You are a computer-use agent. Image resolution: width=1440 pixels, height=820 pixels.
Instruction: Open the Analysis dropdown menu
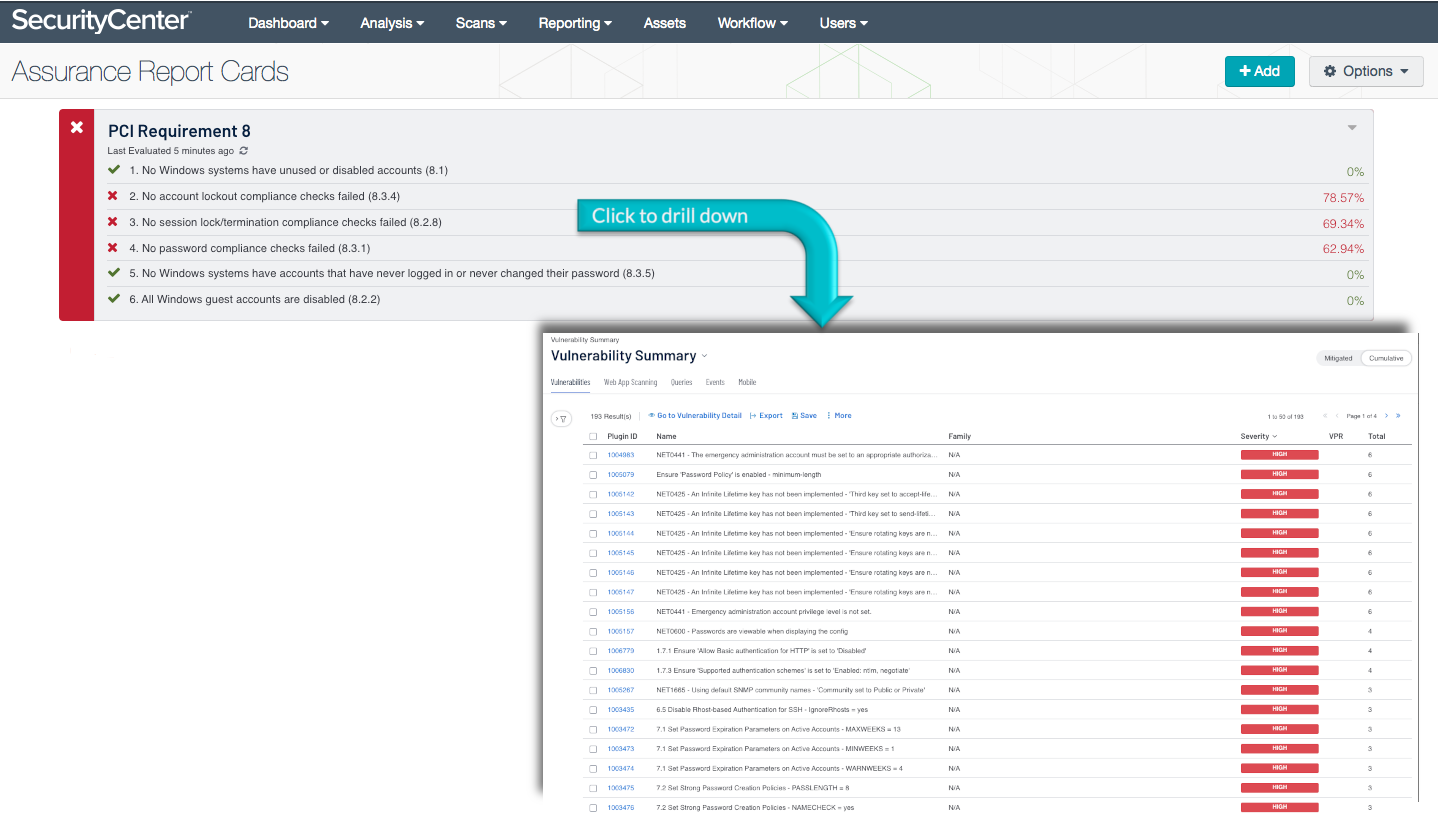pyautogui.click(x=392, y=23)
